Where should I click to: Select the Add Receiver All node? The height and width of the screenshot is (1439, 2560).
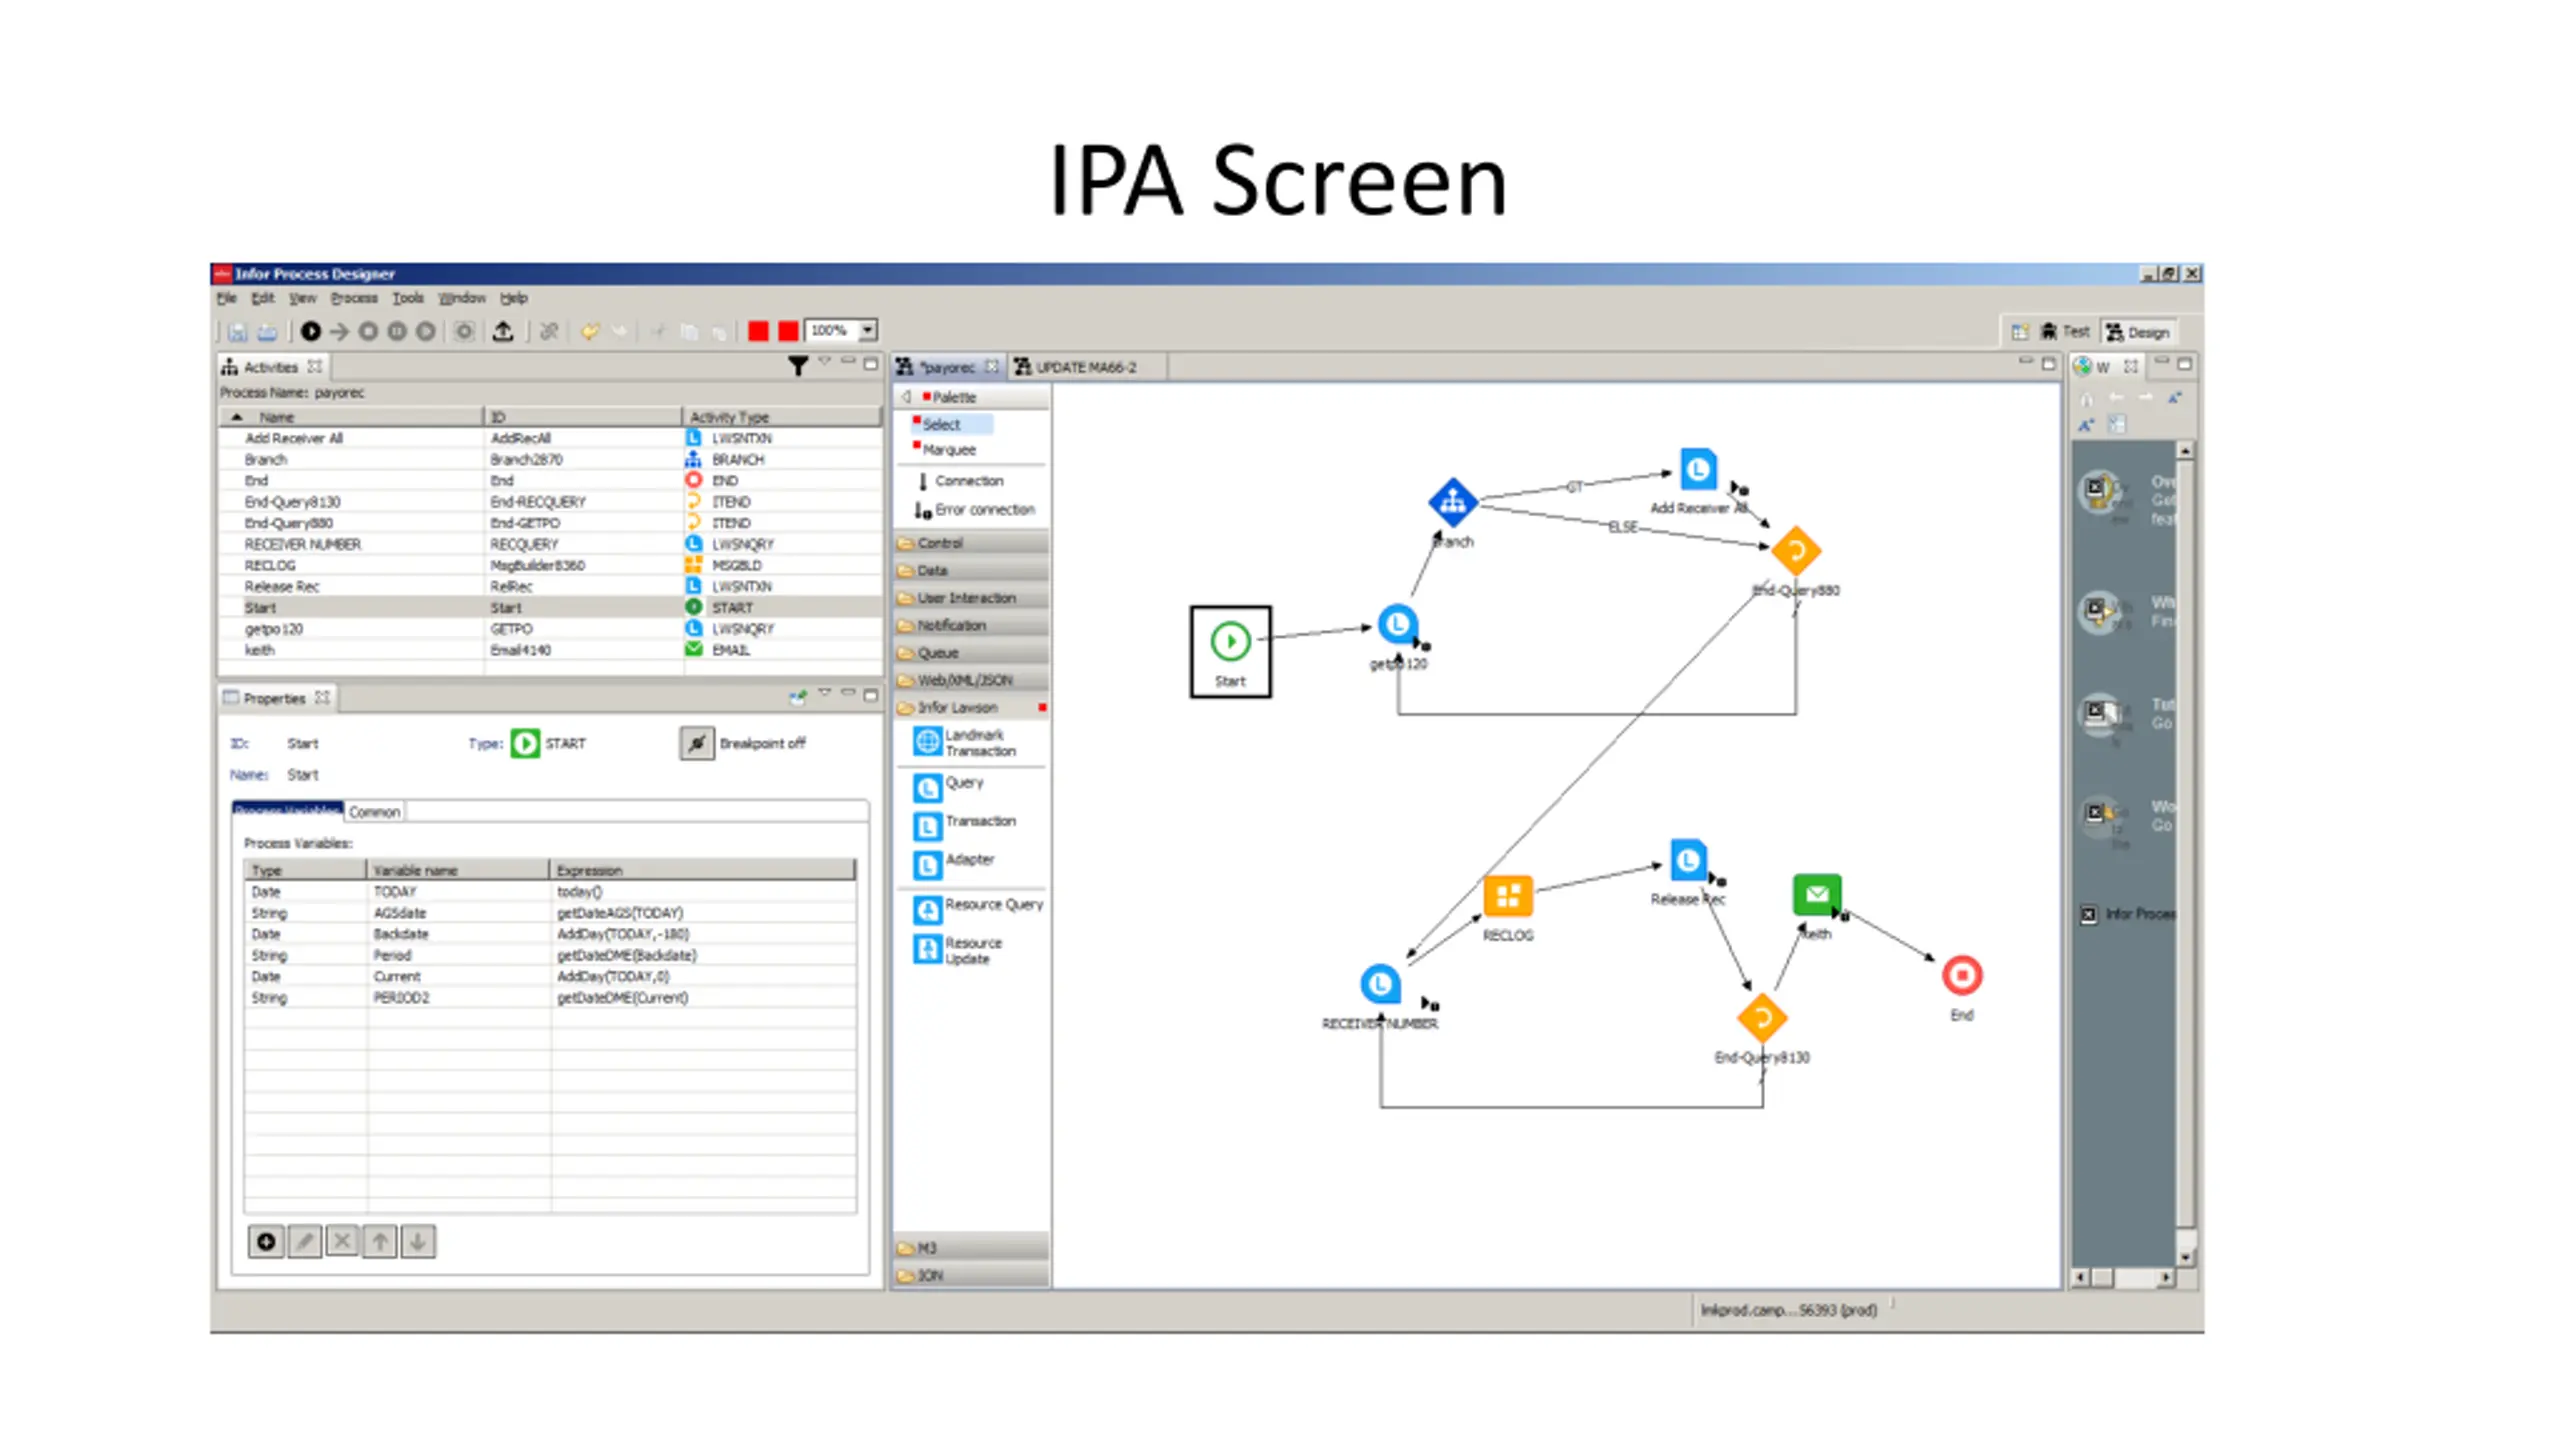(1697, 470)
